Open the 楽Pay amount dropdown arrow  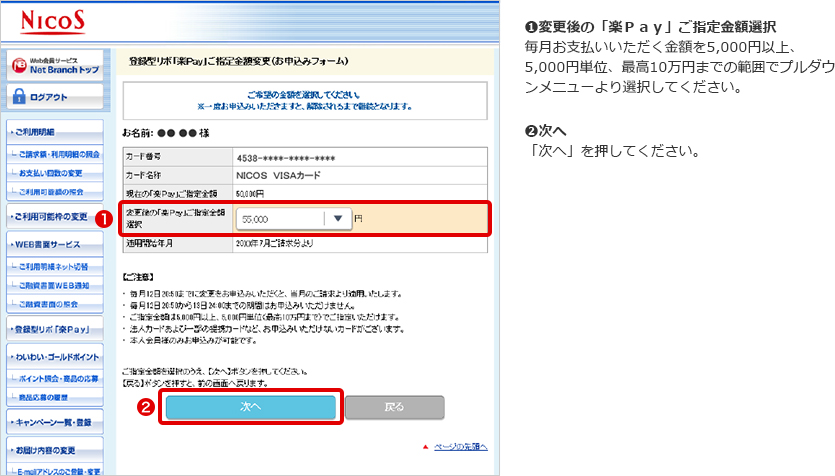click(x=339, y=218)
